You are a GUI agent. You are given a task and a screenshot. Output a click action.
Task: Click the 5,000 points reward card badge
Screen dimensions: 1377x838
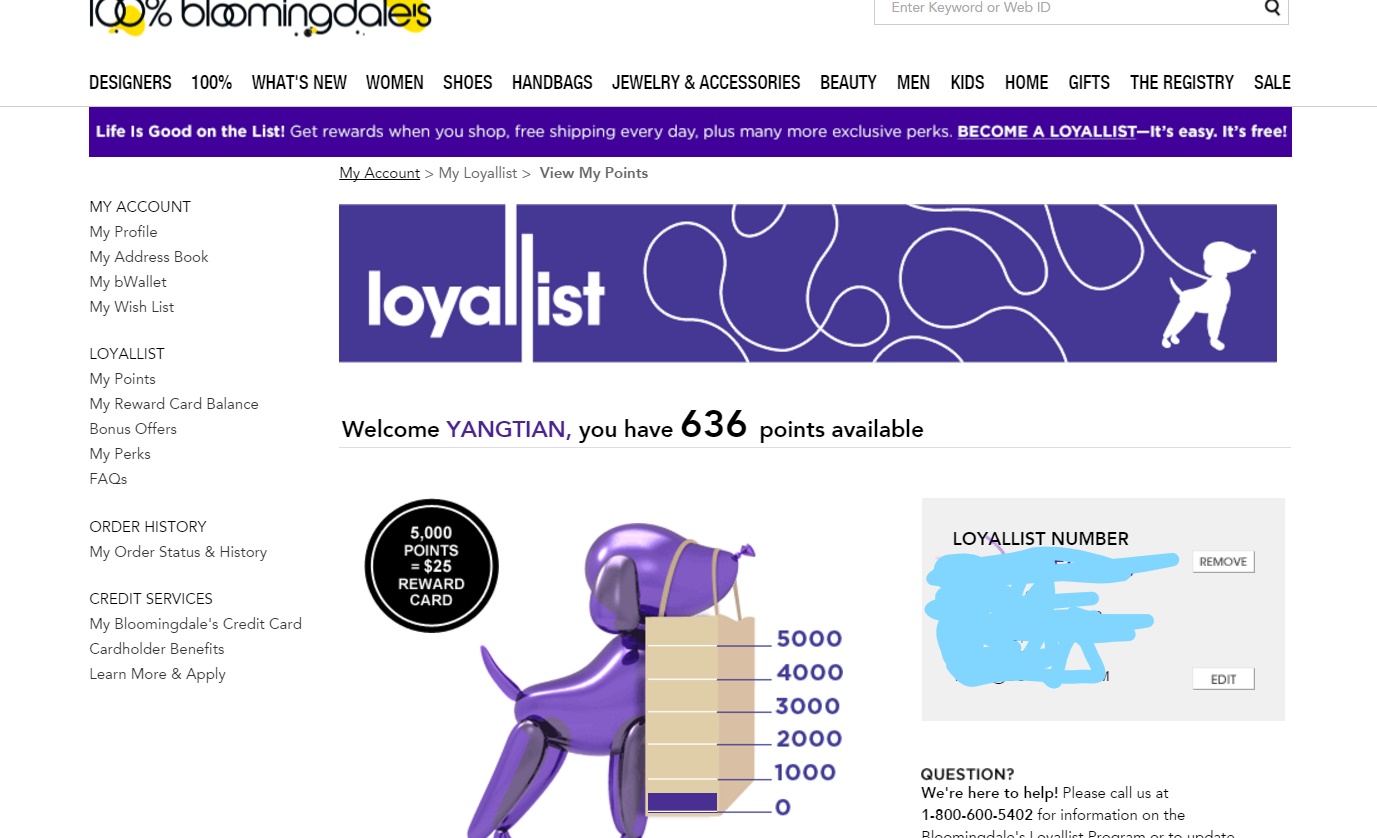pyautogui.click(x=432, y=566)
